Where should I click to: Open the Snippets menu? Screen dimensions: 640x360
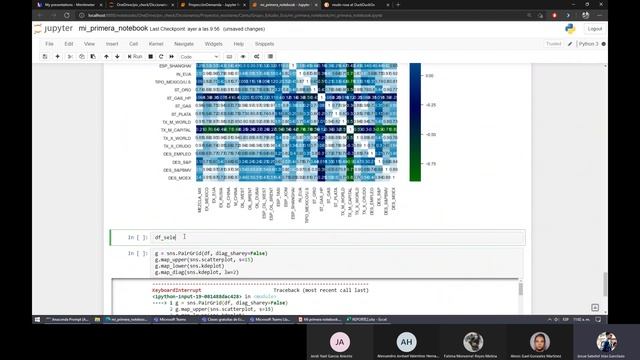point(264,44)
